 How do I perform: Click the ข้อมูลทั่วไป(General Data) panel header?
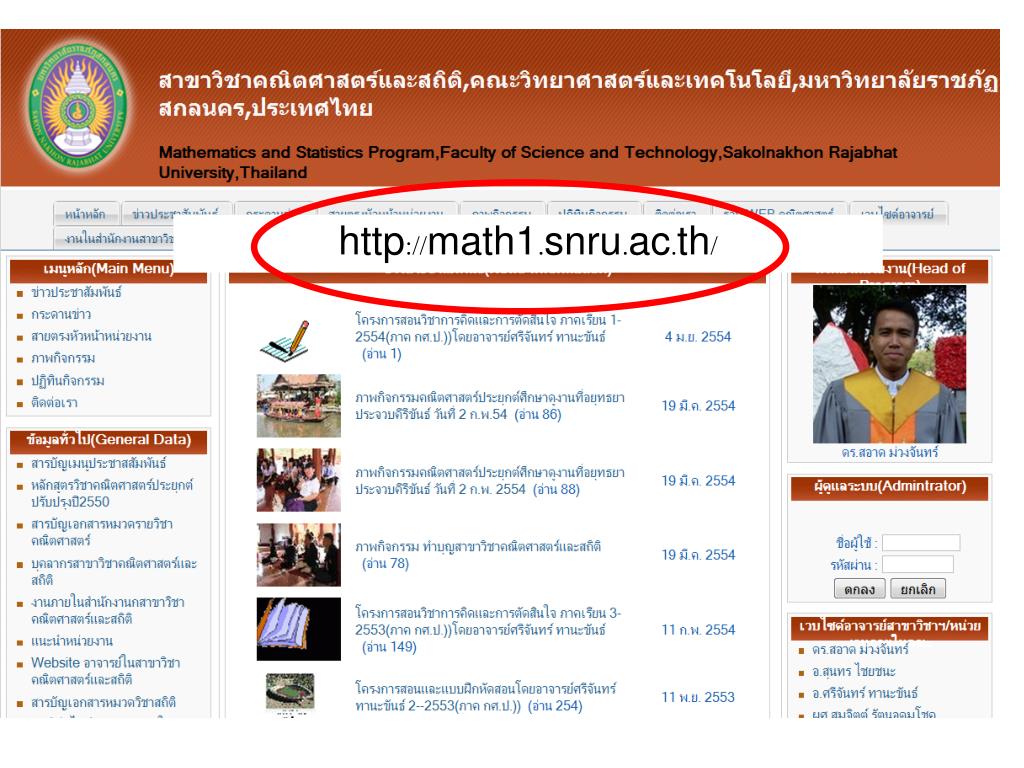108,440
